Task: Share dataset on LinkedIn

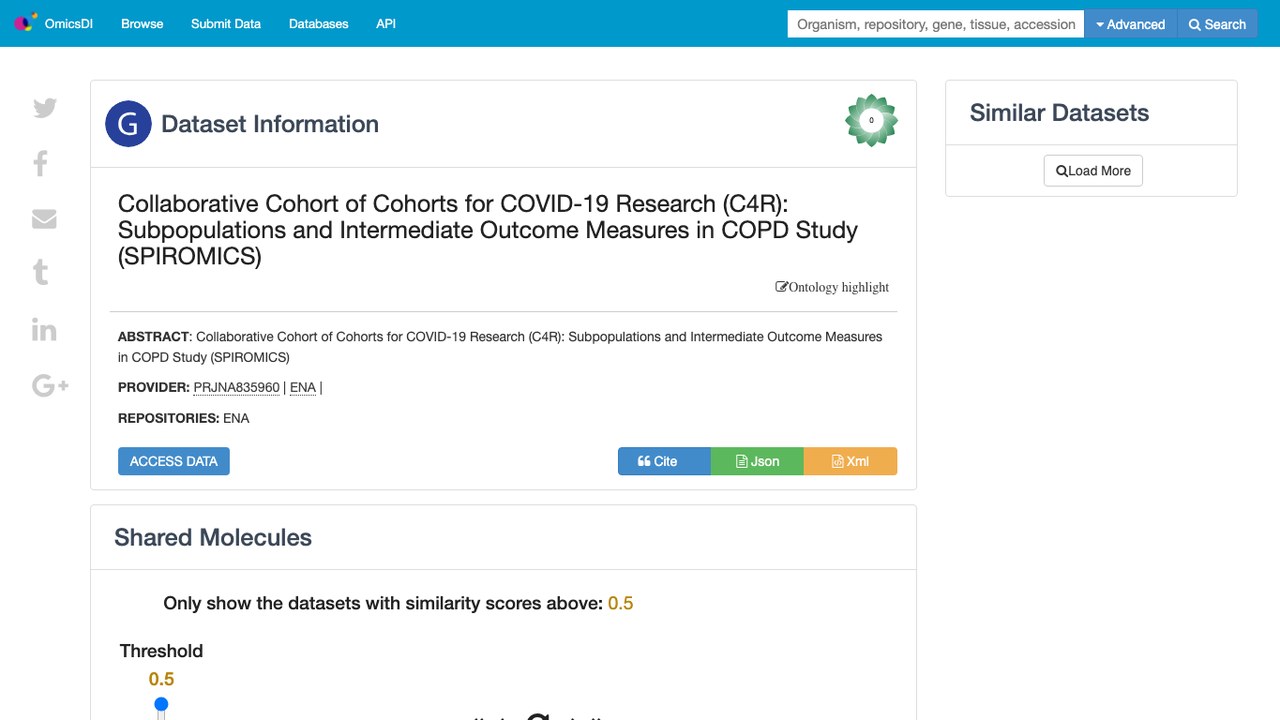Action: pyautogui.click(x=44, y=329)
